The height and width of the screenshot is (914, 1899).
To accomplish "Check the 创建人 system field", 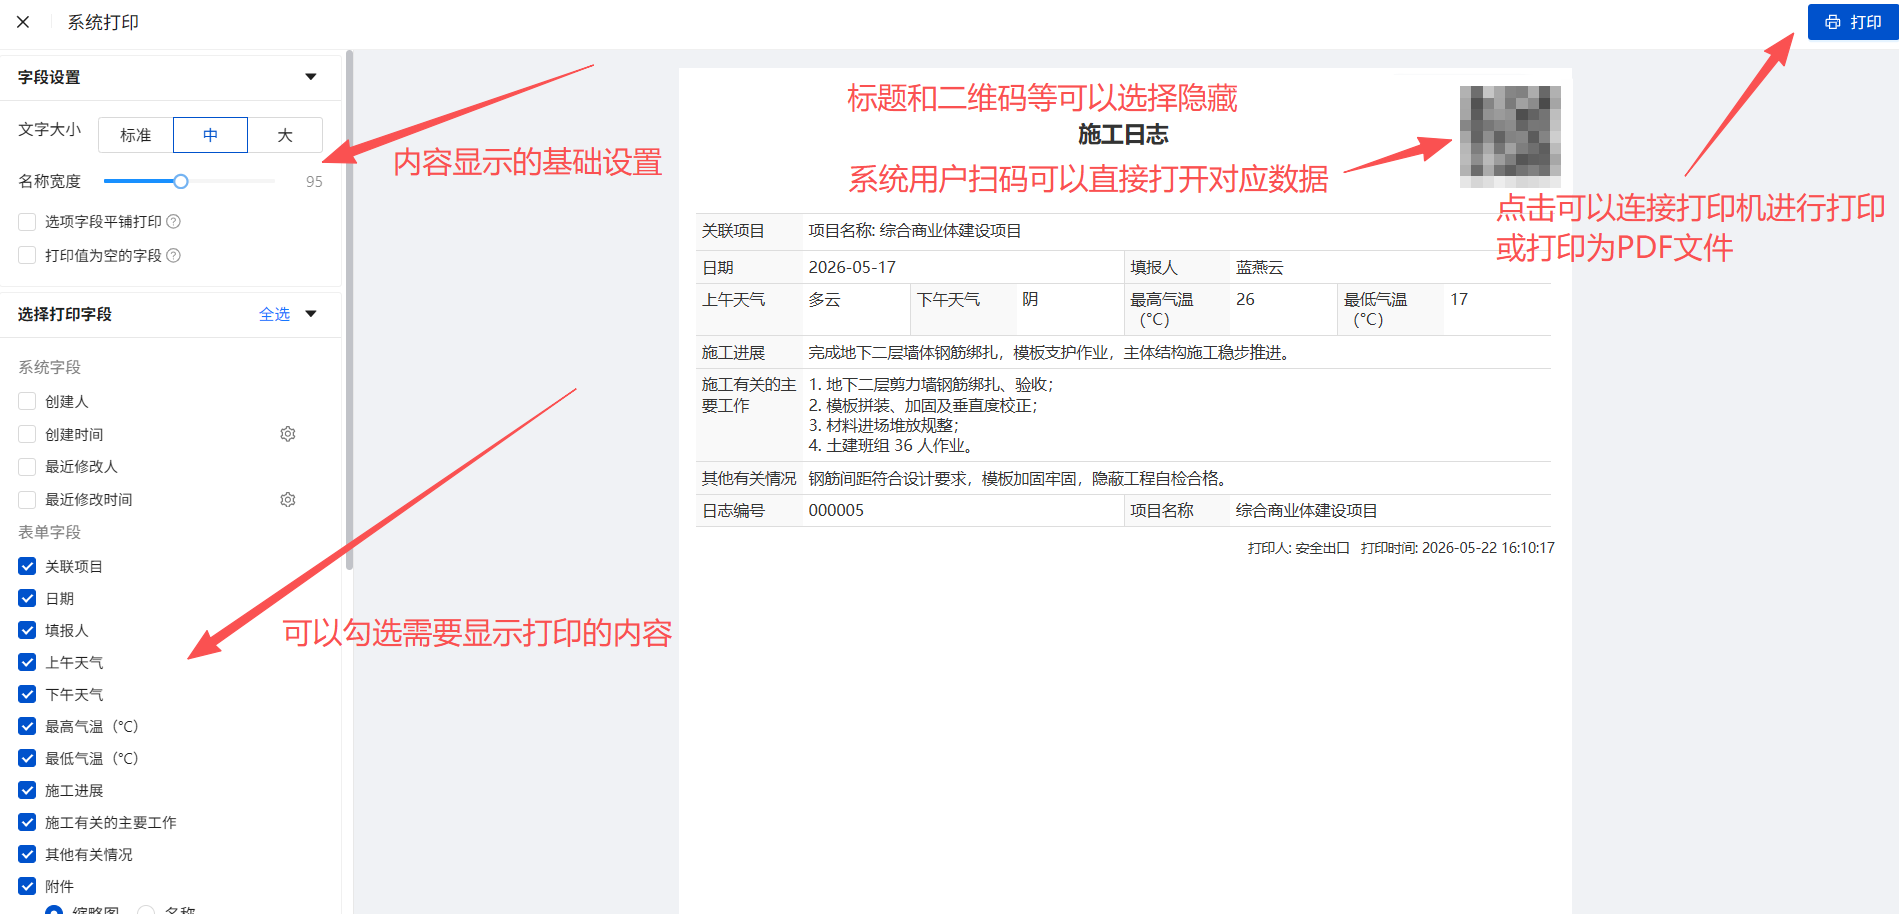I will click(x=27, y=401).
